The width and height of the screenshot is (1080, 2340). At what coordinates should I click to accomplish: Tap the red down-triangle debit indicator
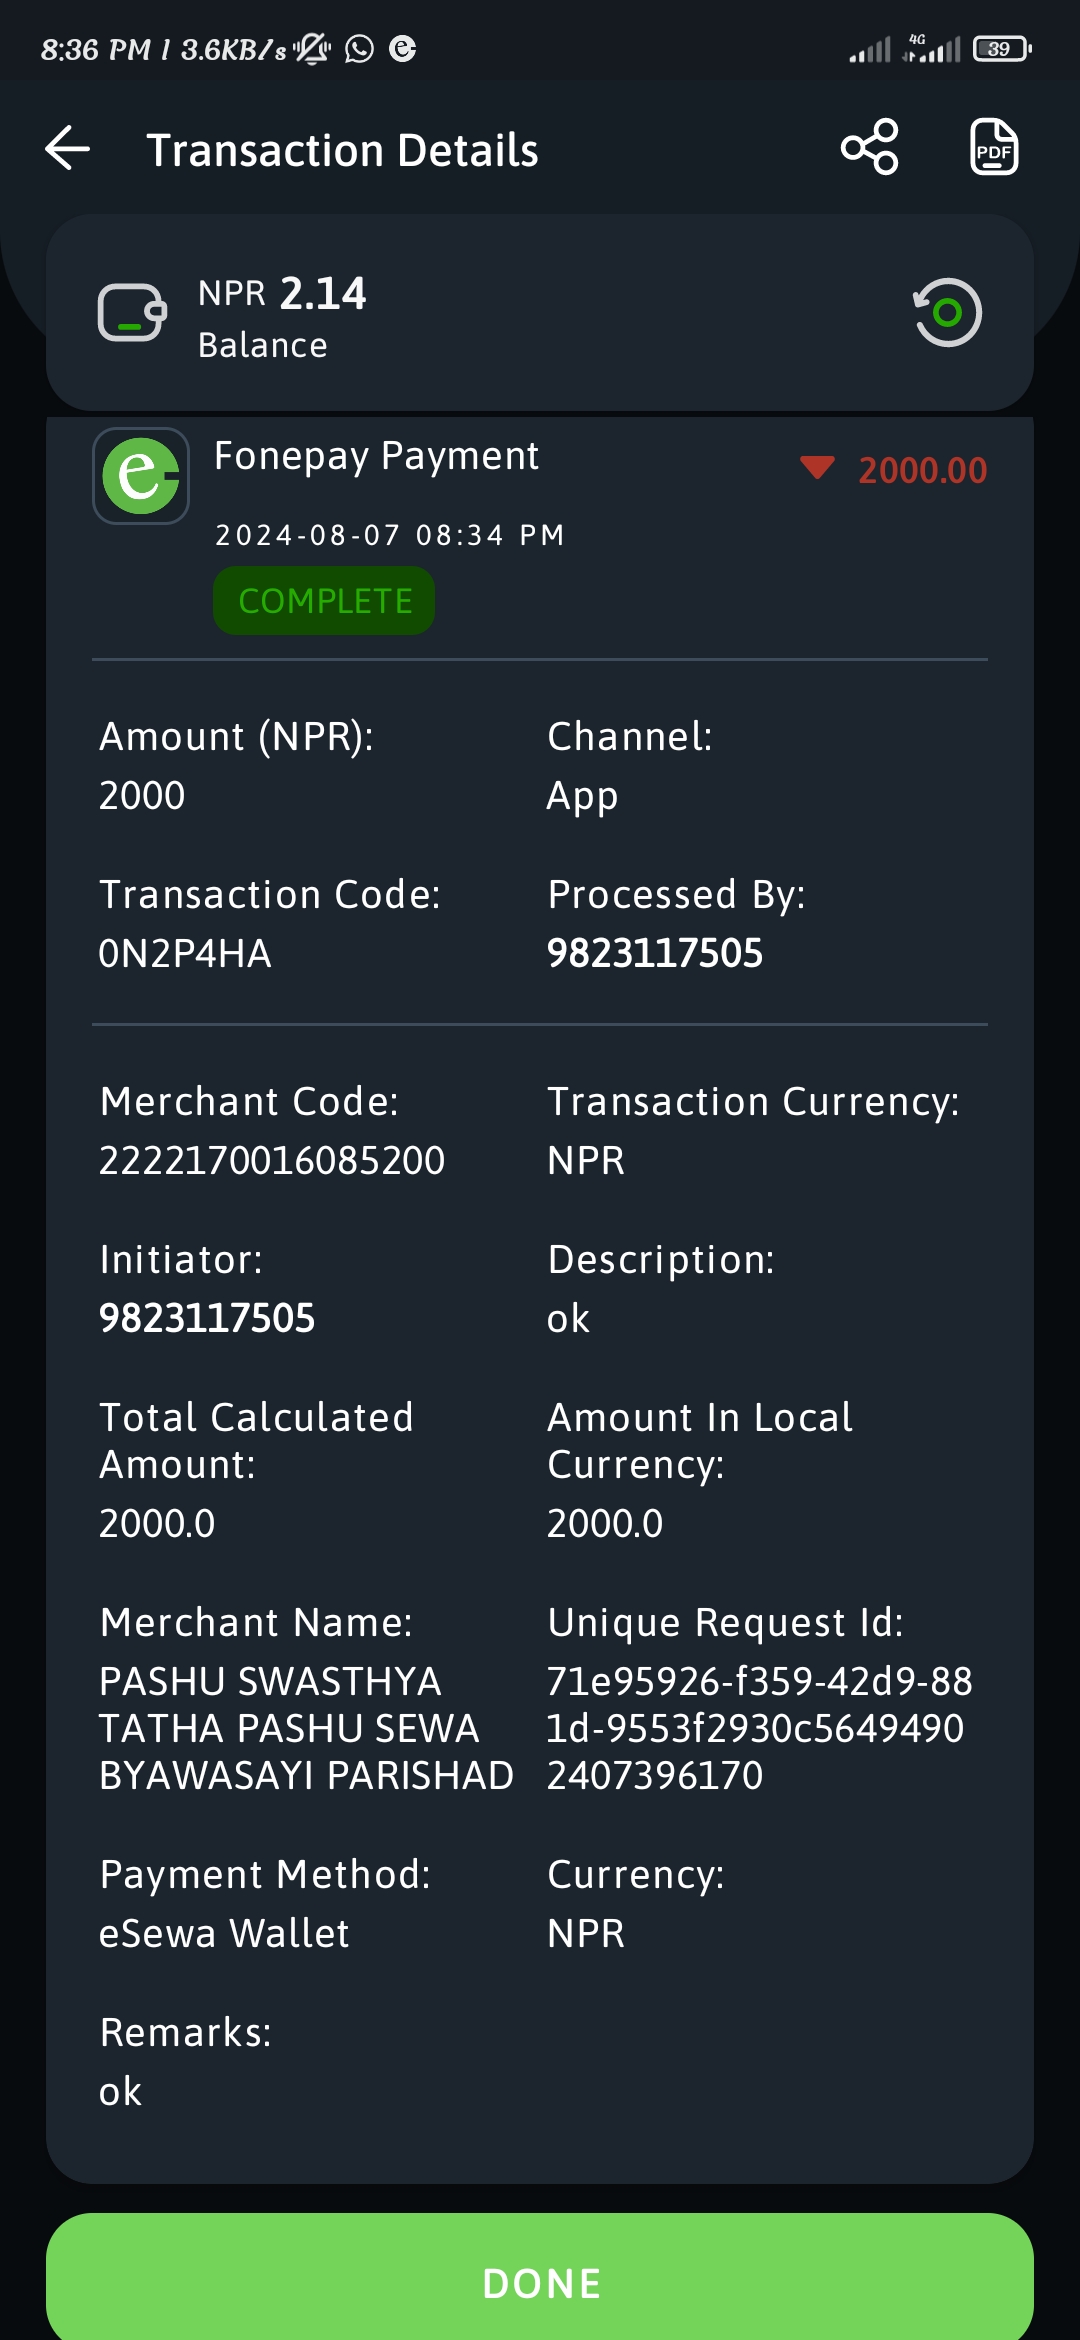(817, 467)
